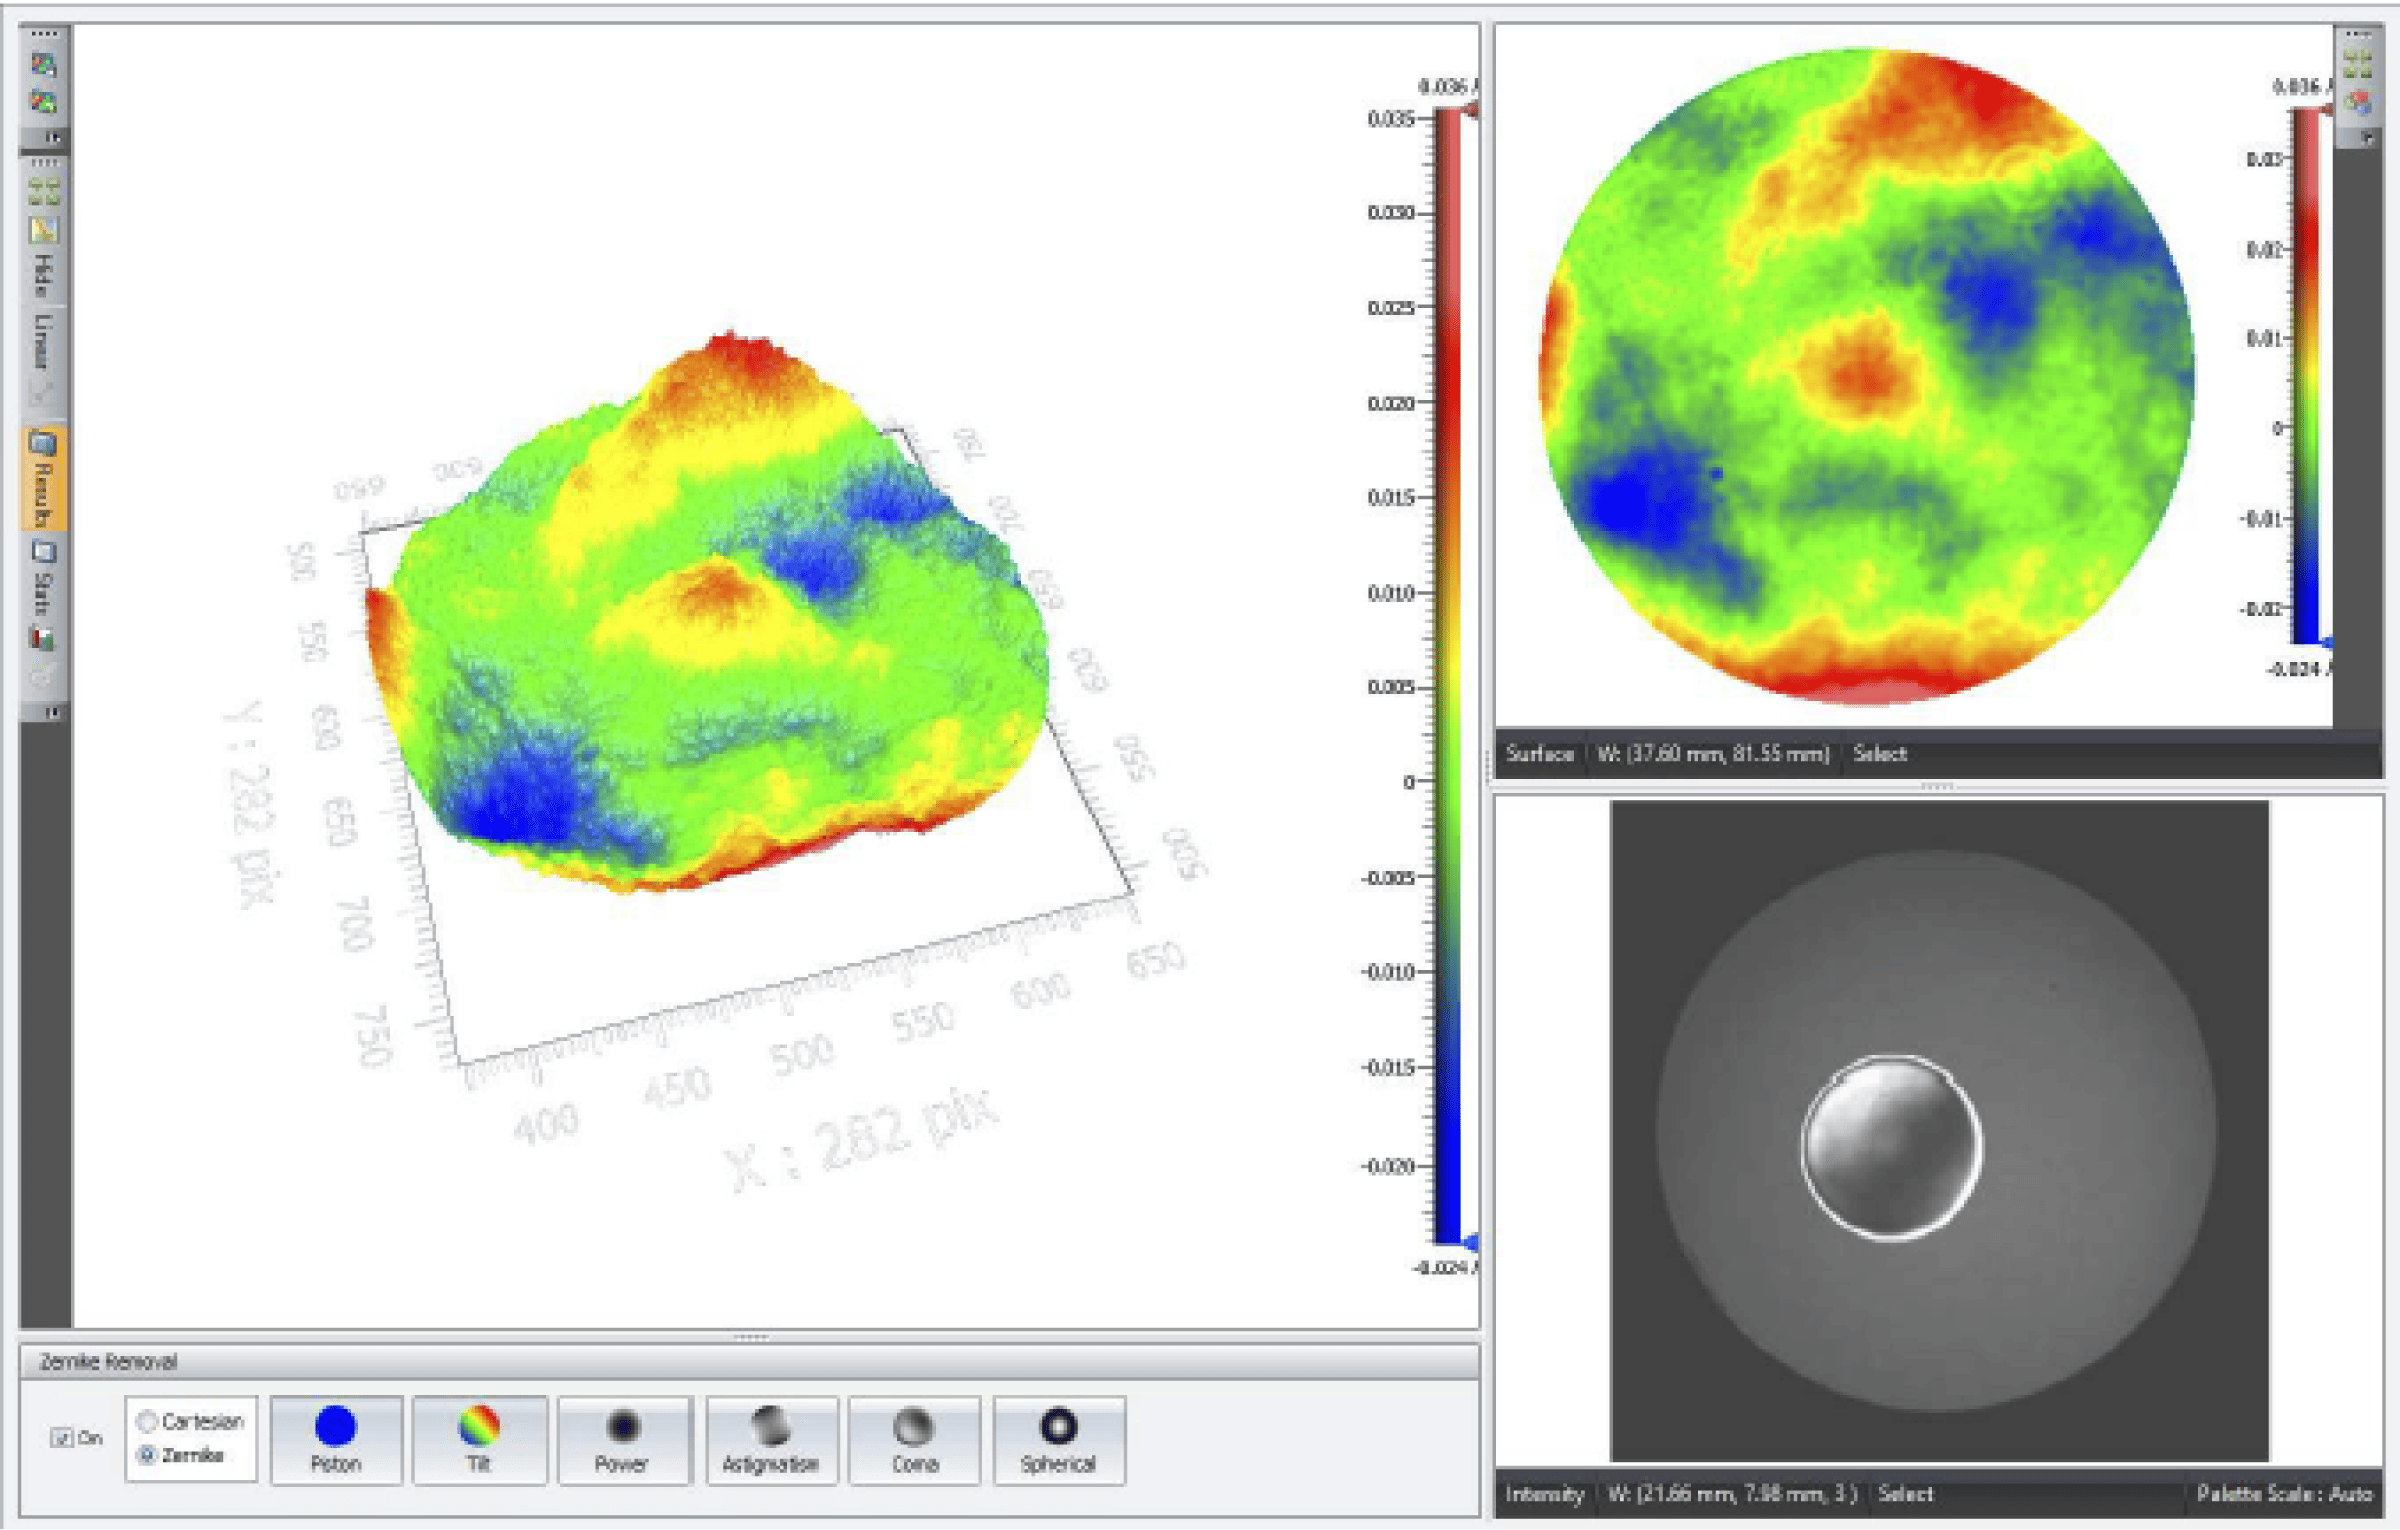Click the Hide sidebar button

[44, 275]
